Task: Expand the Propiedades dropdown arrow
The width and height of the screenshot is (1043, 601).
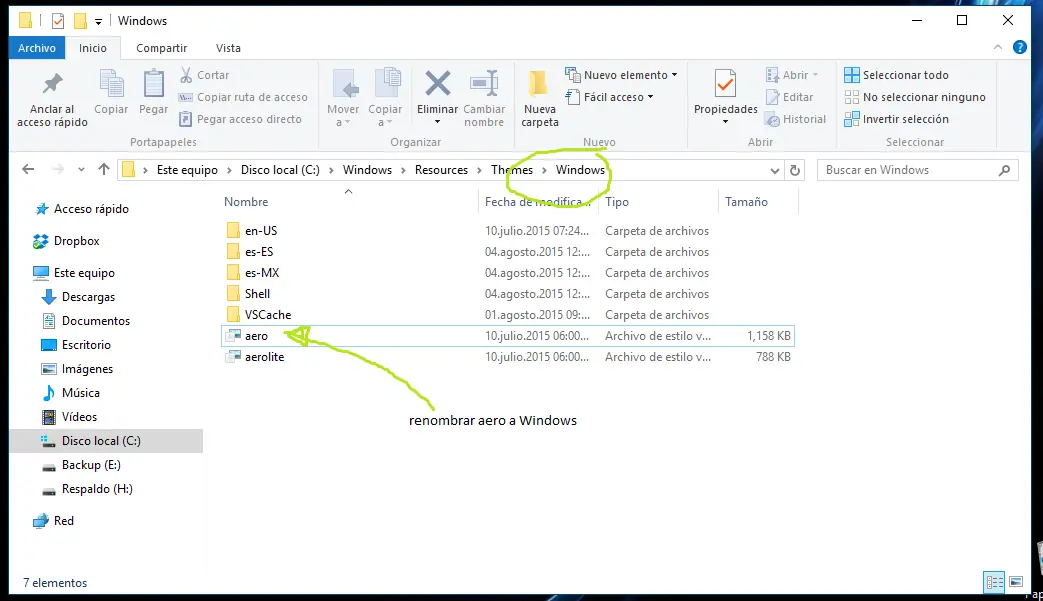Action: pos(726,122)
